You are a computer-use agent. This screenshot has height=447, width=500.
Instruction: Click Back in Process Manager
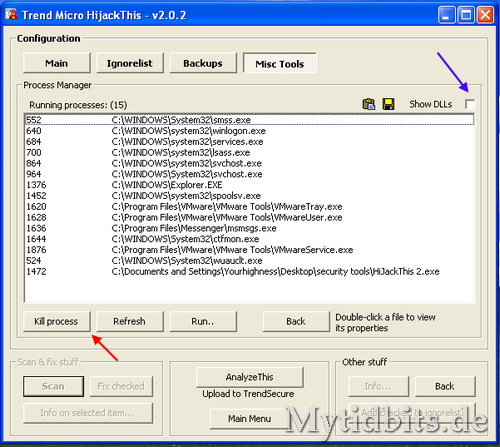(296, 321)
